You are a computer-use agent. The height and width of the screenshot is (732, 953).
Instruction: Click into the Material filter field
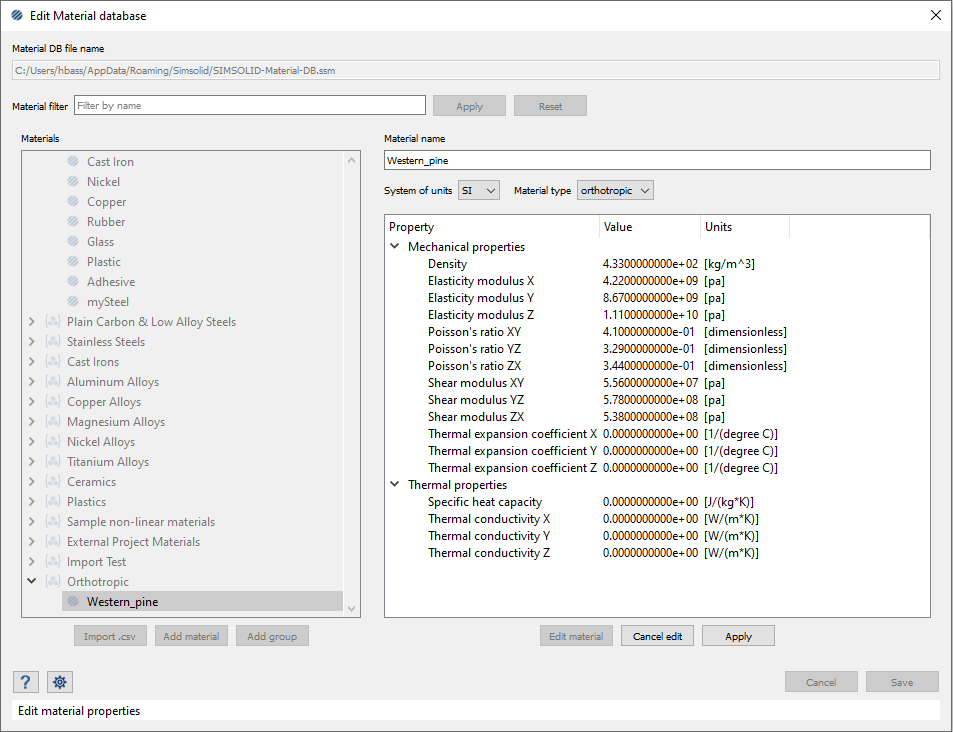point(250,105)
